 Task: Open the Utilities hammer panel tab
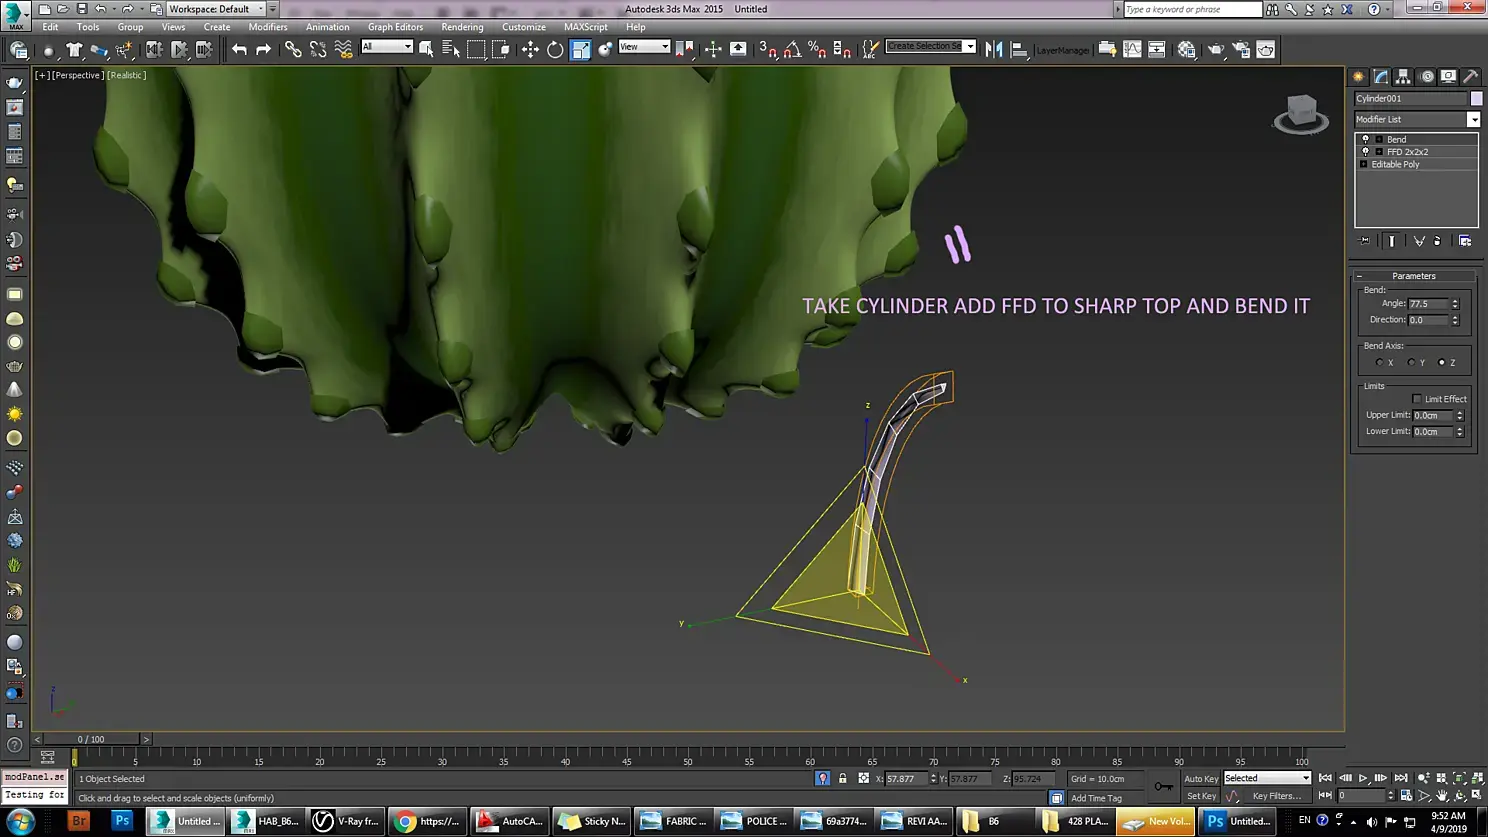pos(1470,76)
